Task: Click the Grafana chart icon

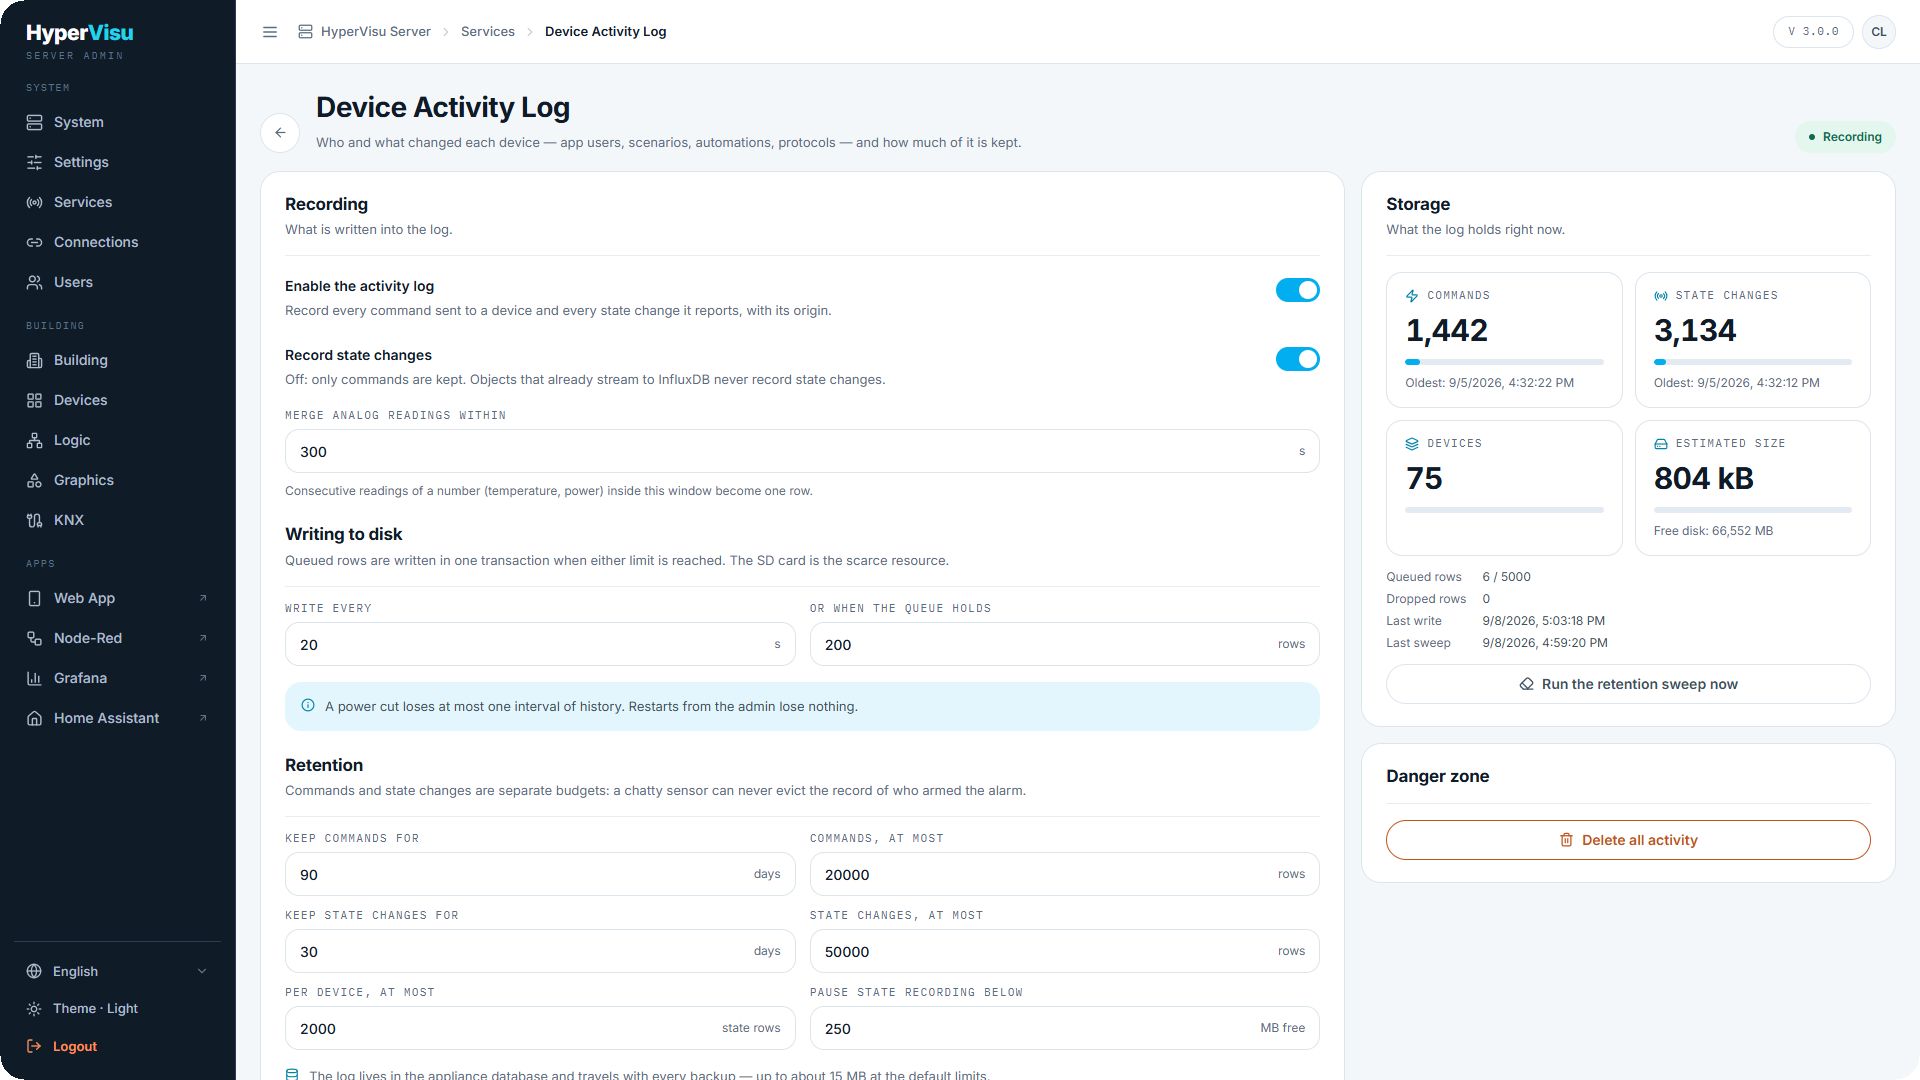Action: [34, 678]
